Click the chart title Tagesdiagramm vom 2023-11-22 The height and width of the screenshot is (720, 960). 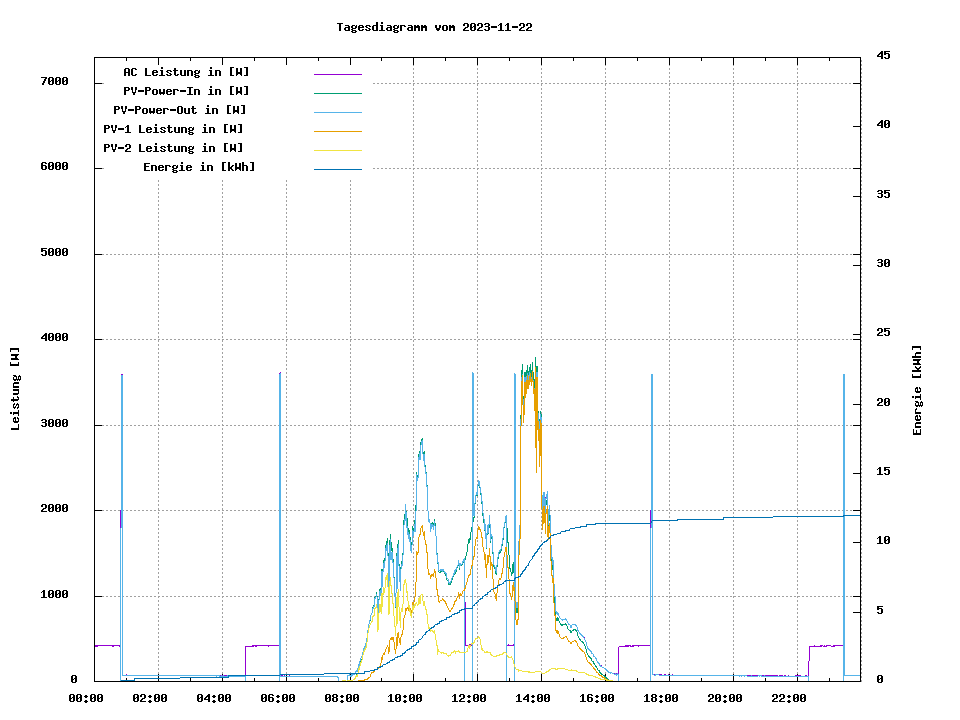pyautogui.click(x=434, y=27)
